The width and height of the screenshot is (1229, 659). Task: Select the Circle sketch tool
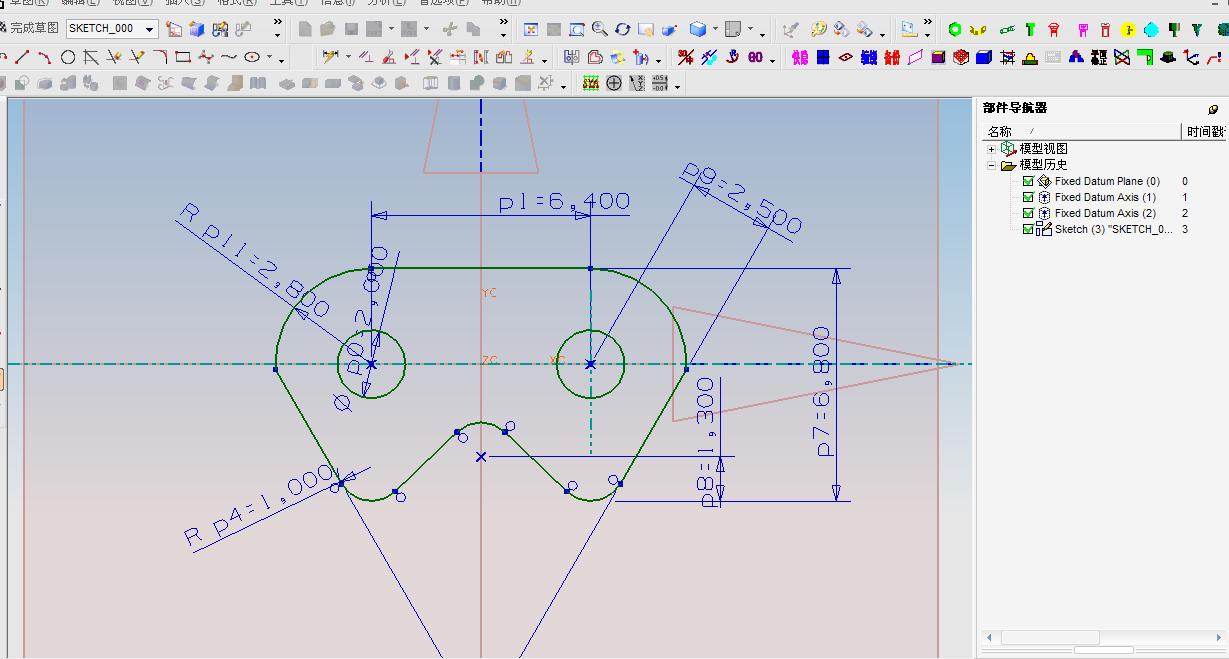pyautogui.click(x=68, y=57)
